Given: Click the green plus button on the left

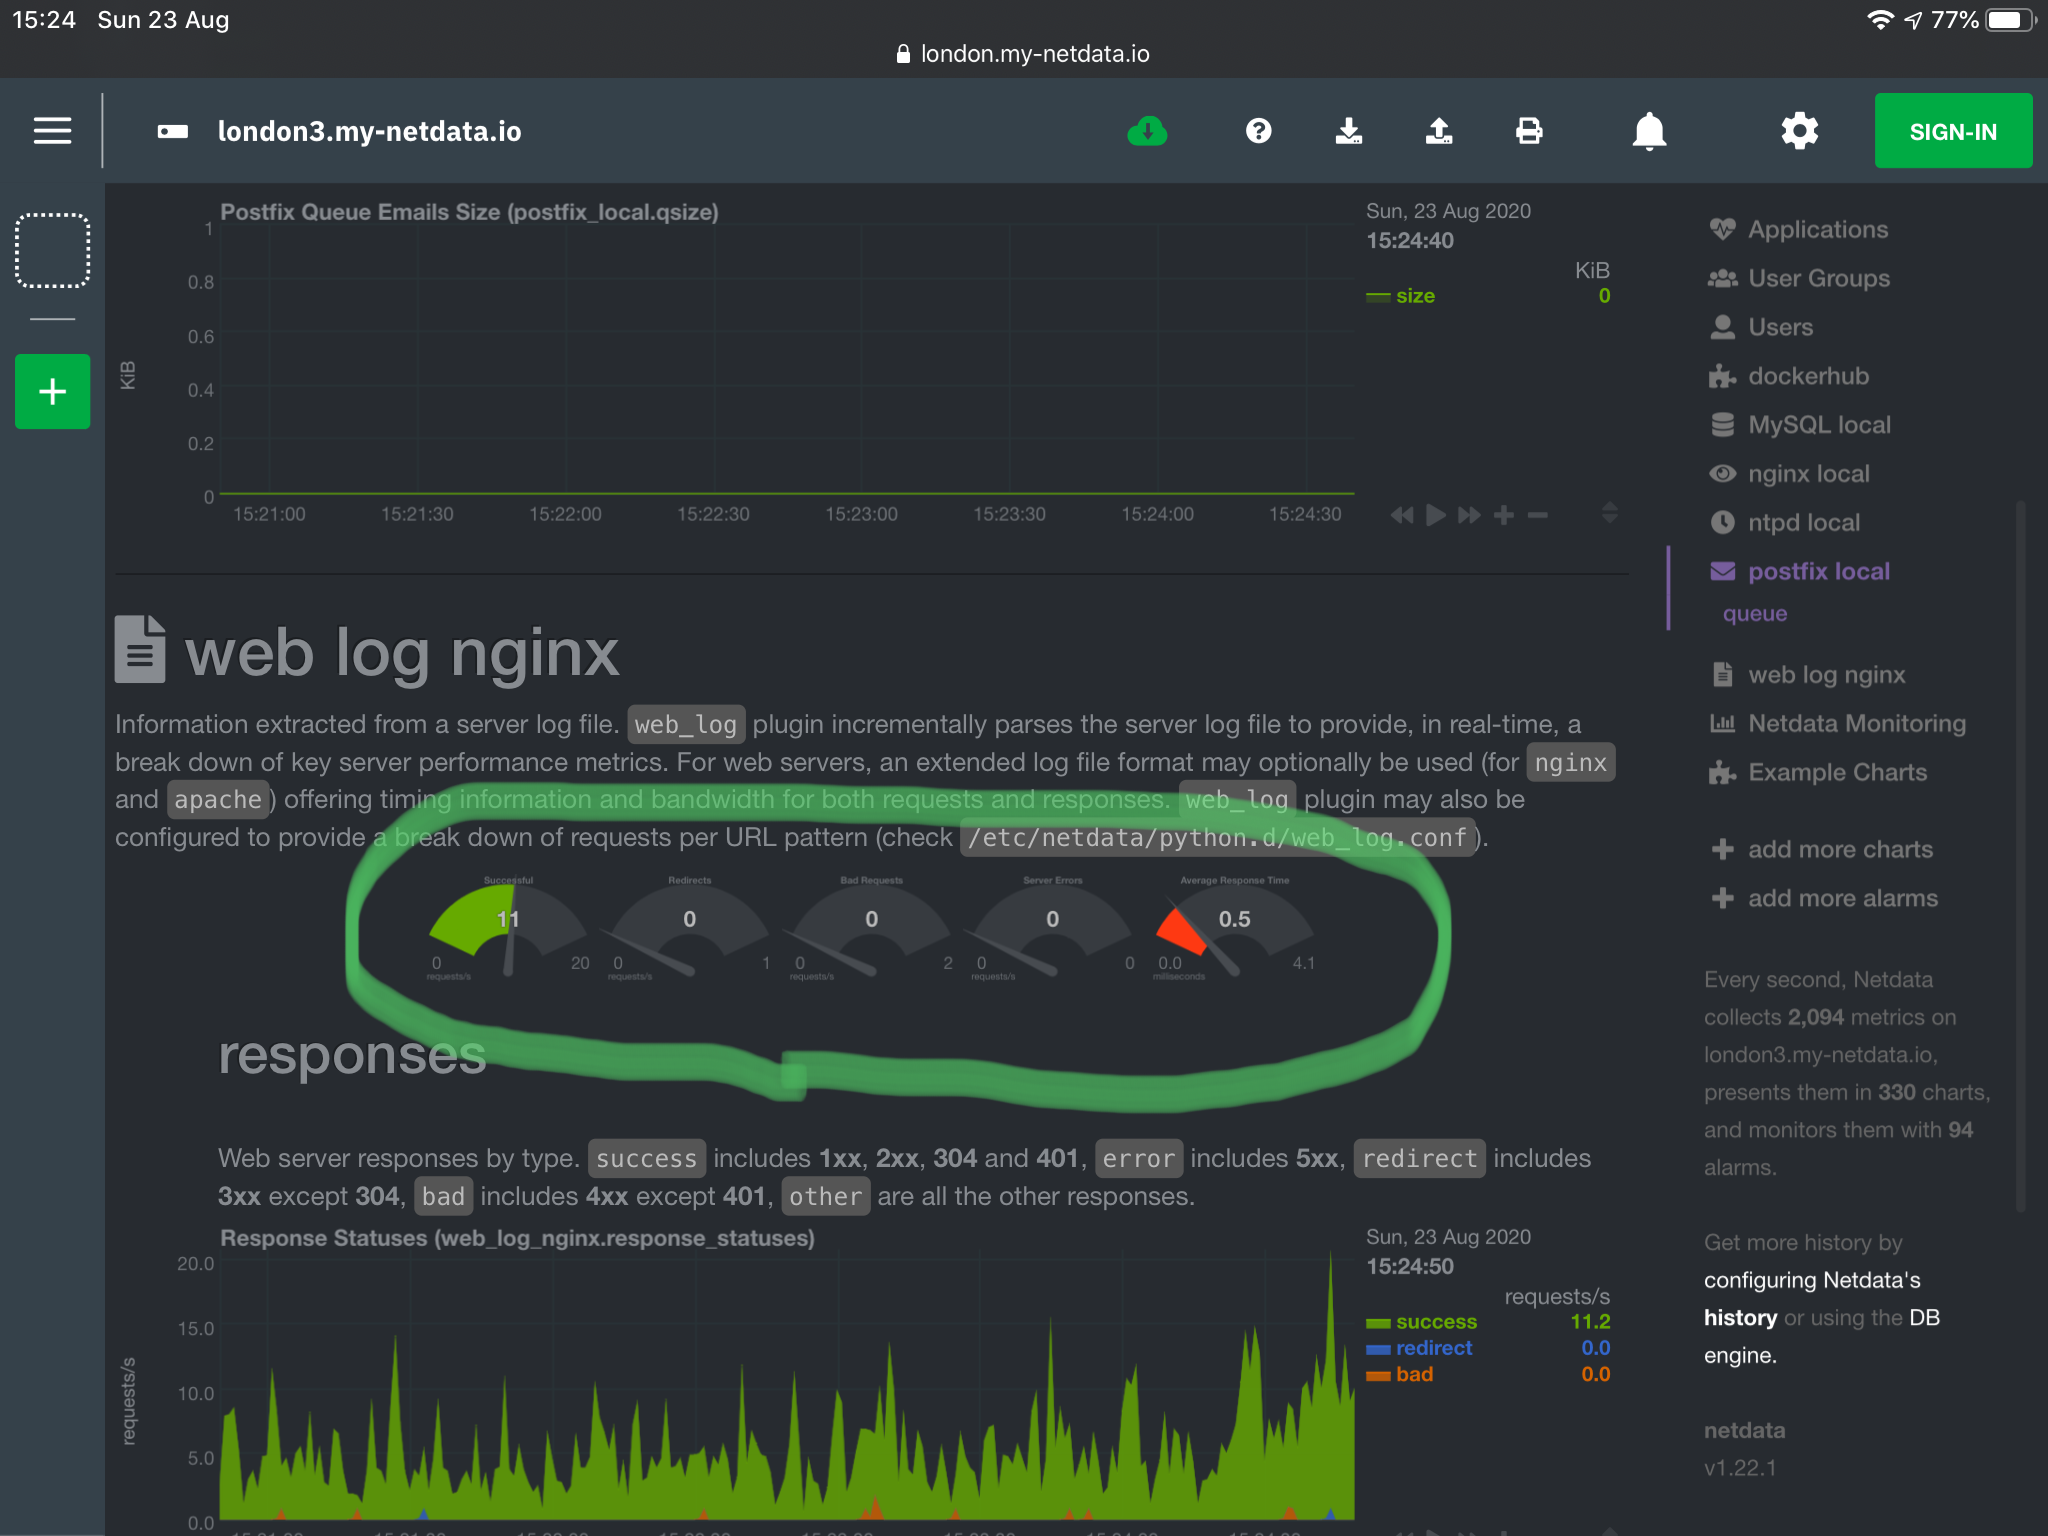Looking at the screenshot, I should [x=52, y=391].
